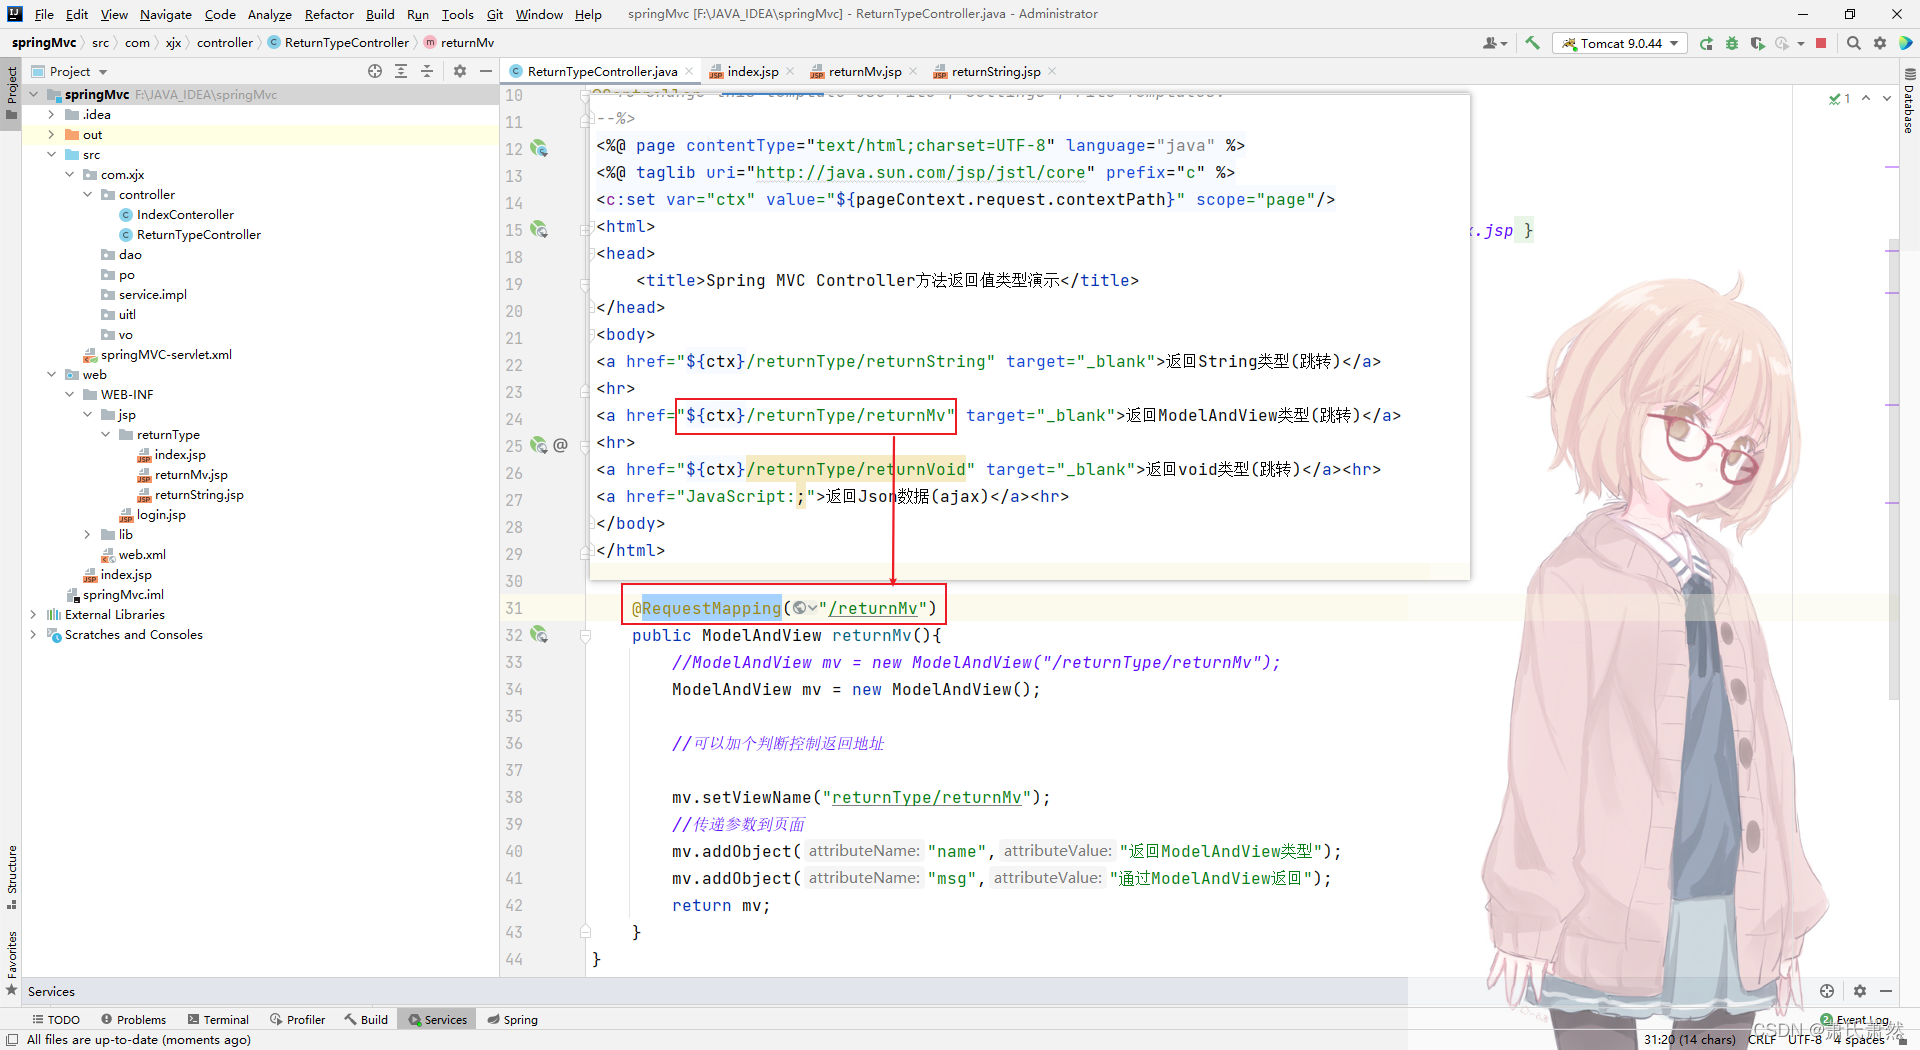Expand the out folder
Screen dimensions: 1920x1050
click(51, 134)
